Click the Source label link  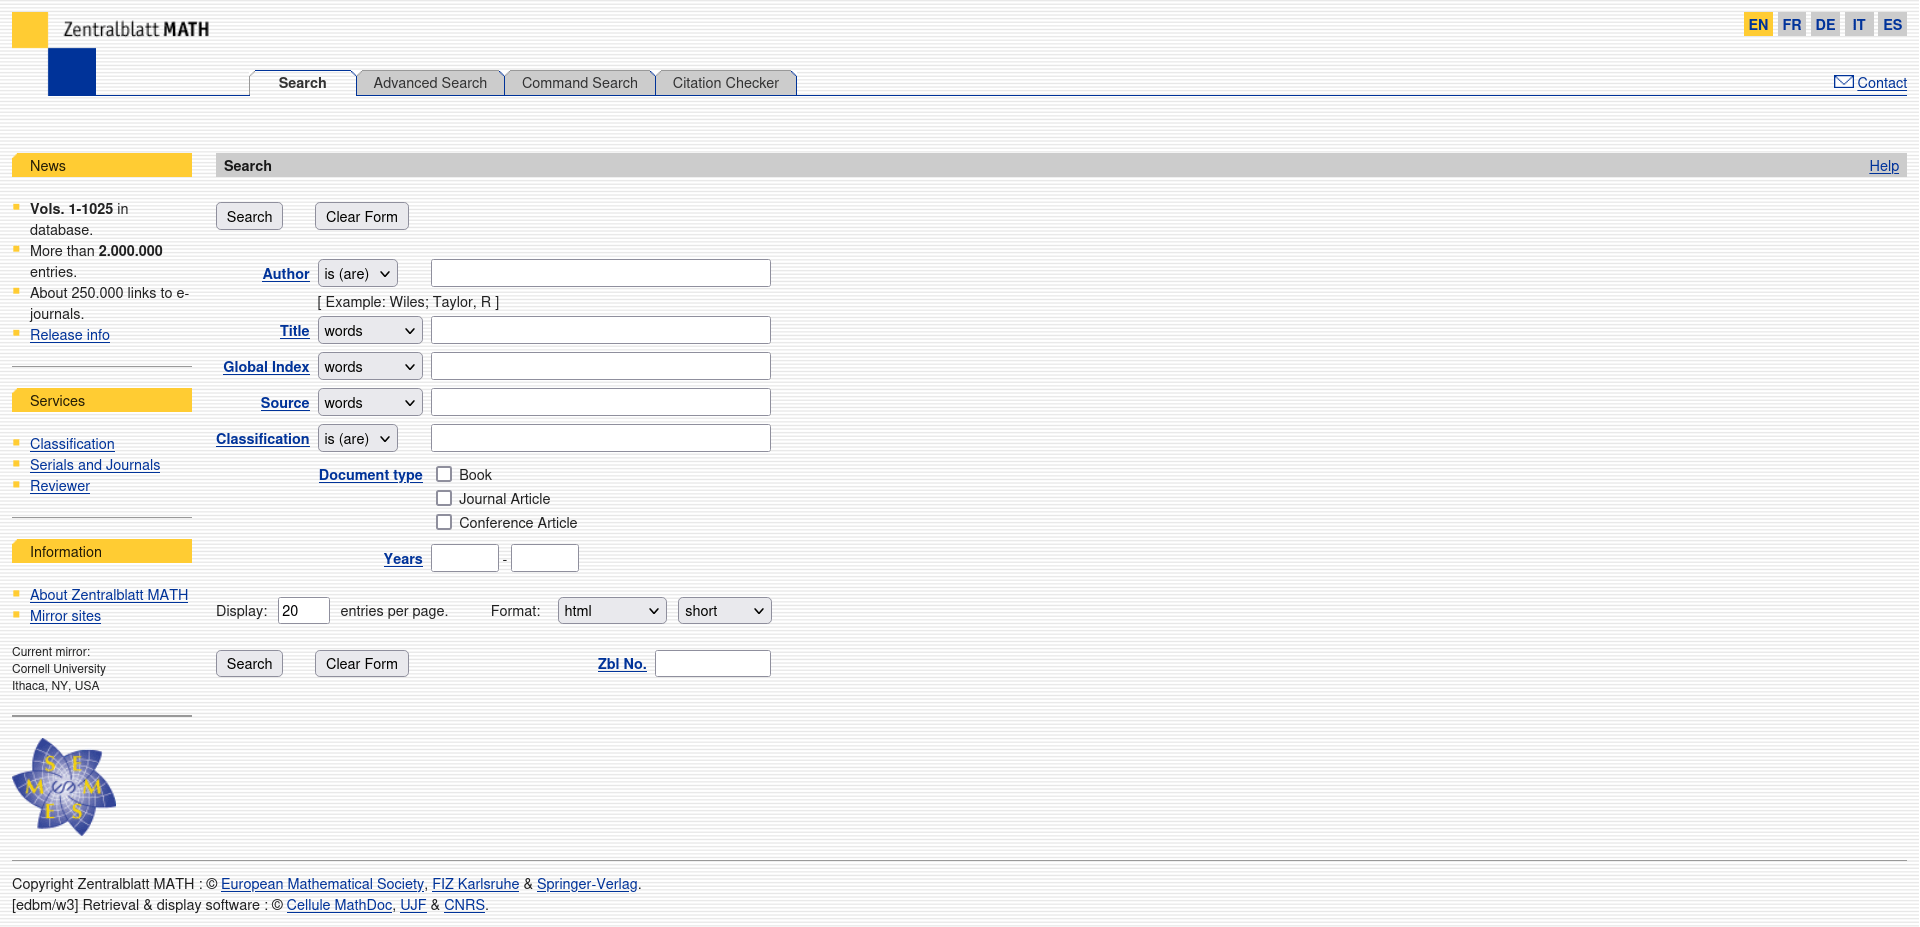[285, 403]
